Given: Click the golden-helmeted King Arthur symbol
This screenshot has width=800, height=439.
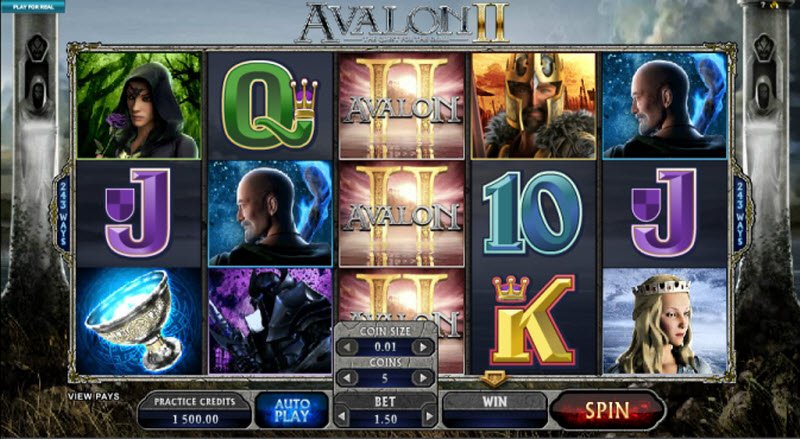Looking at the screenshot, I should [x=534, y=106].
